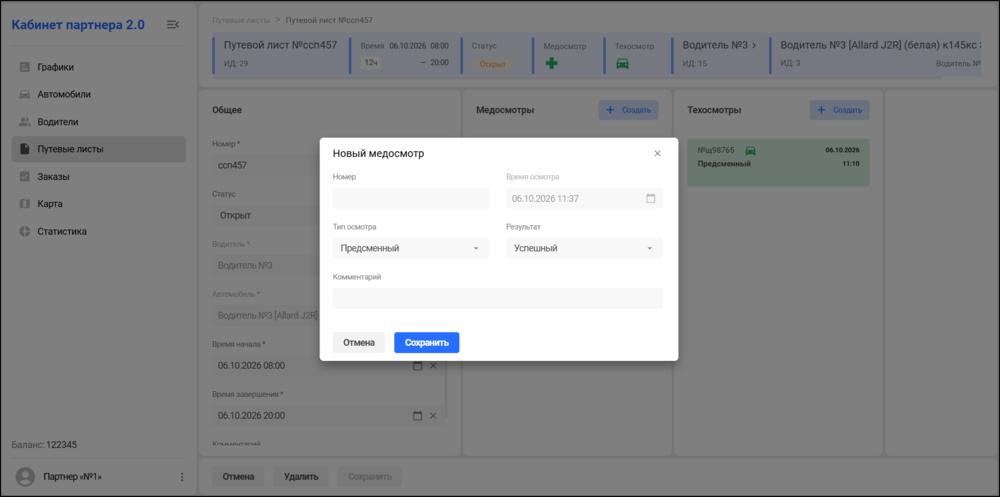Open calendar for Время завершения

pos(418,416)
